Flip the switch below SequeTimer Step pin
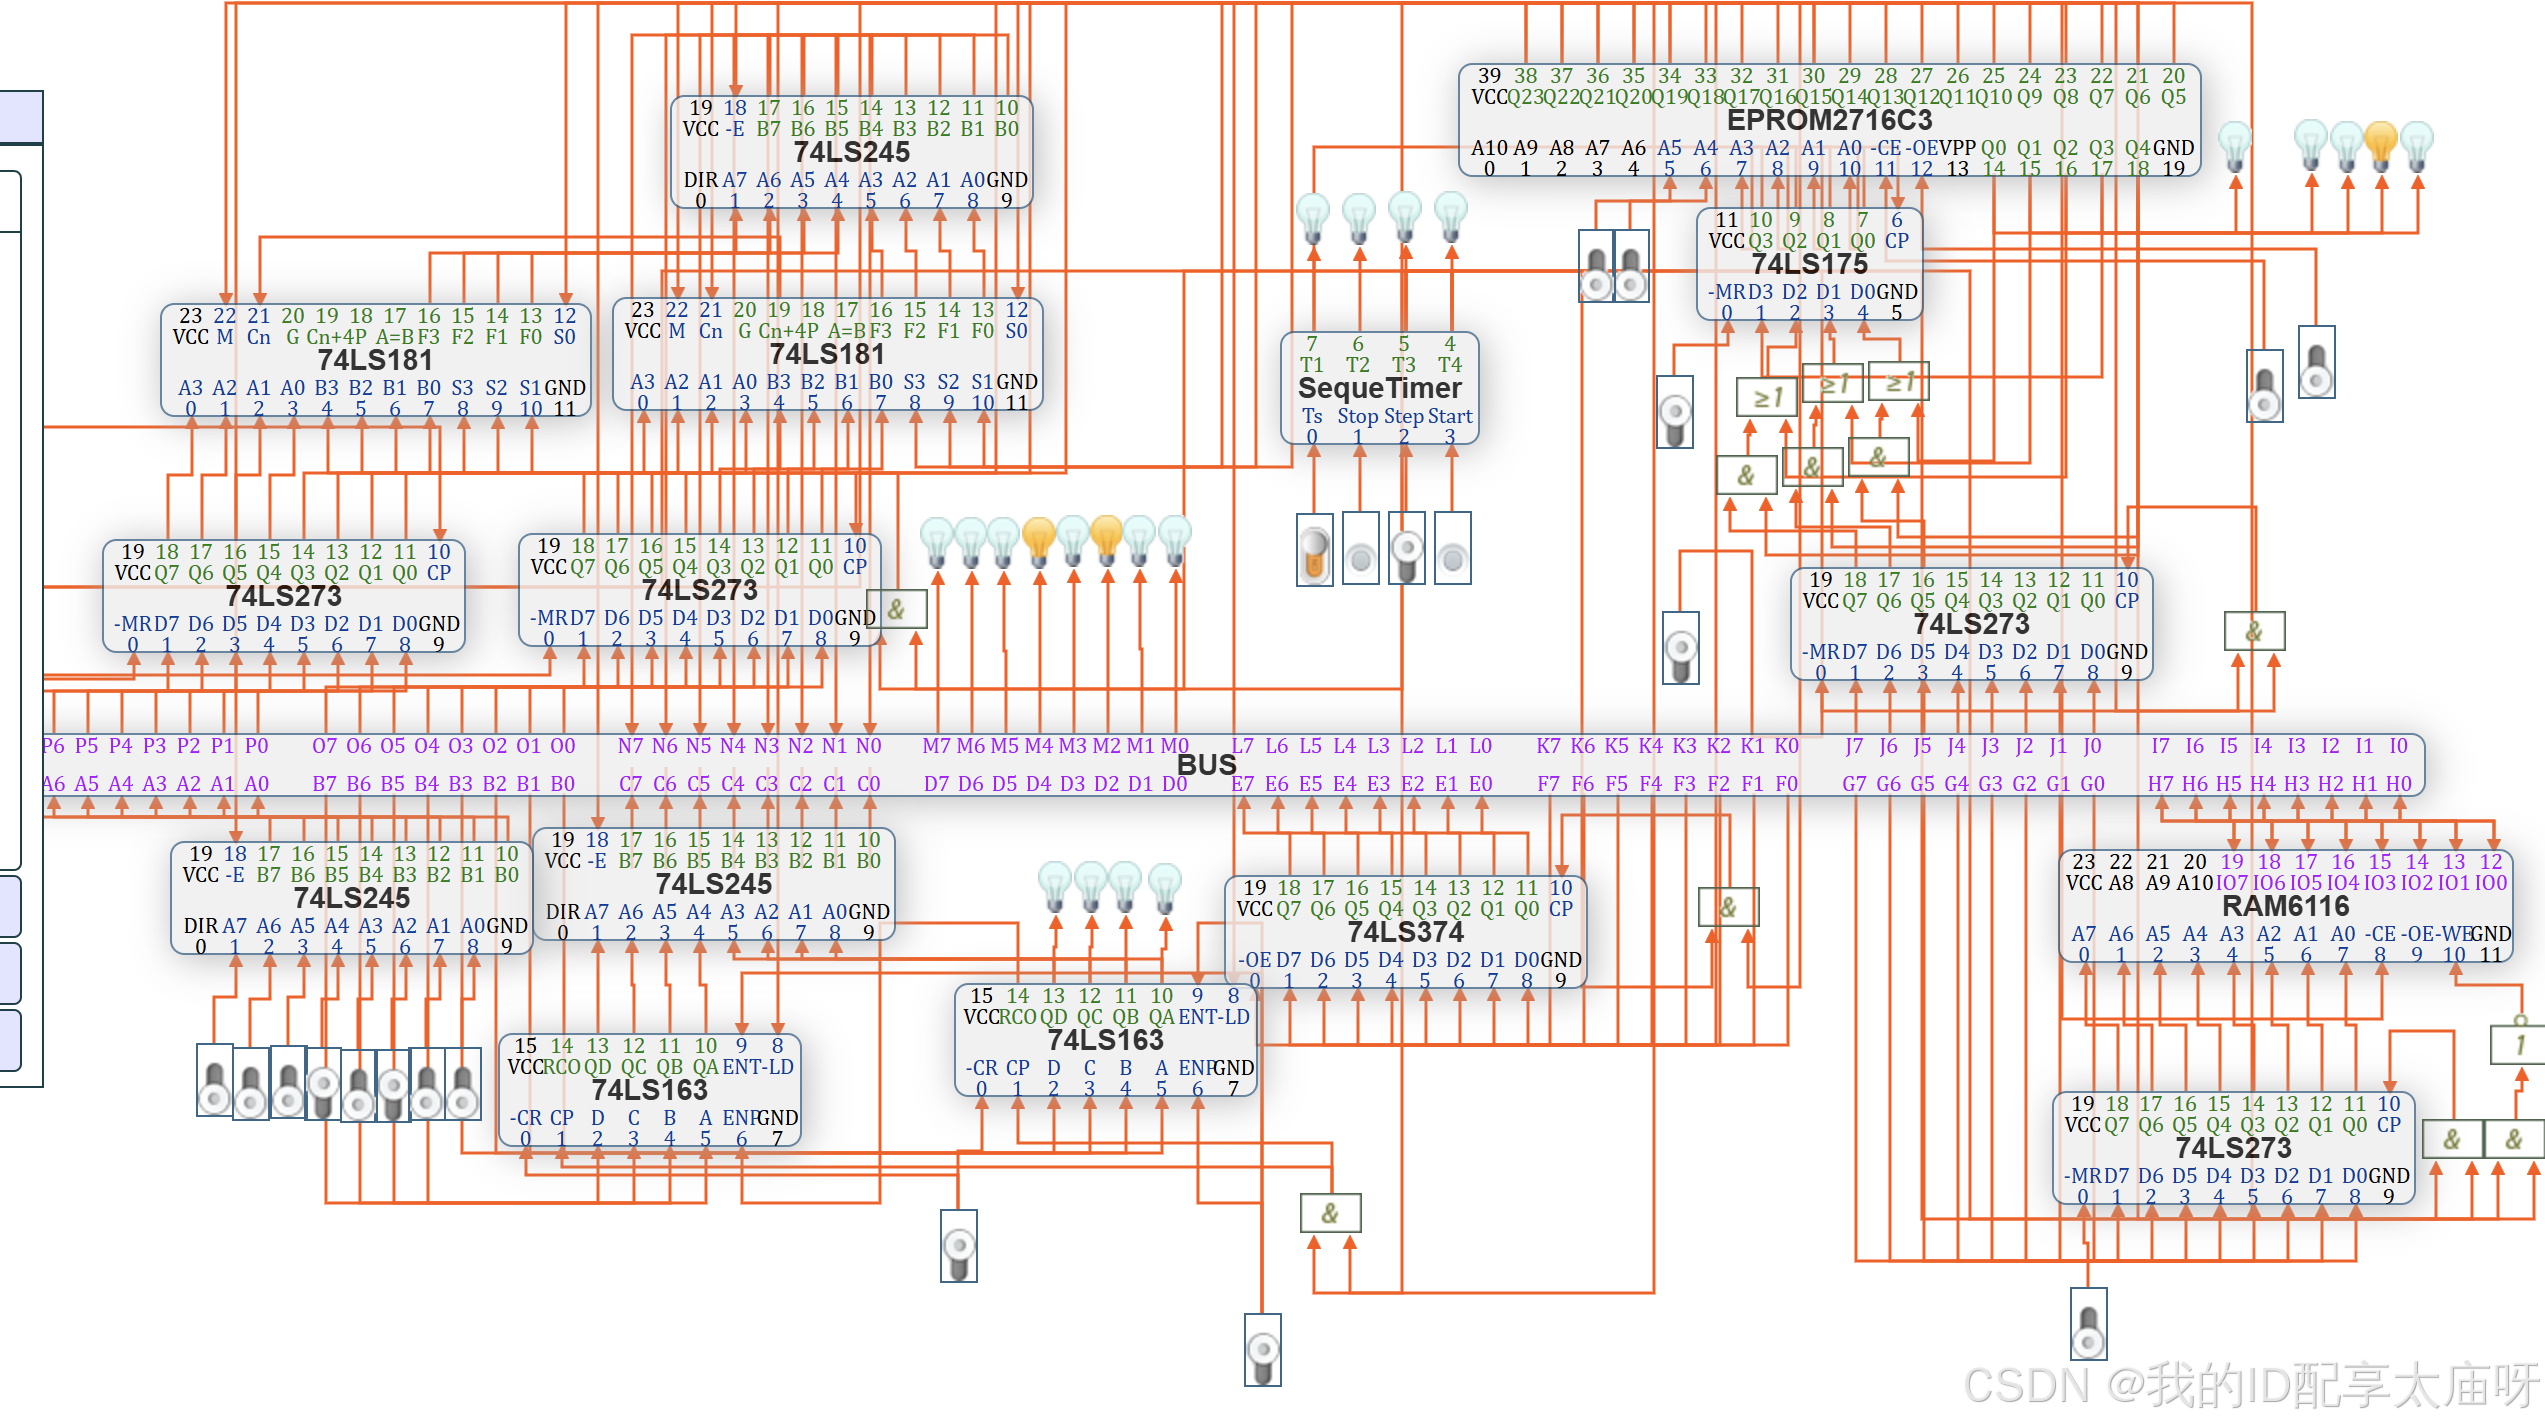This screenshot has height=1426, width=2545. click(1406, 548)
